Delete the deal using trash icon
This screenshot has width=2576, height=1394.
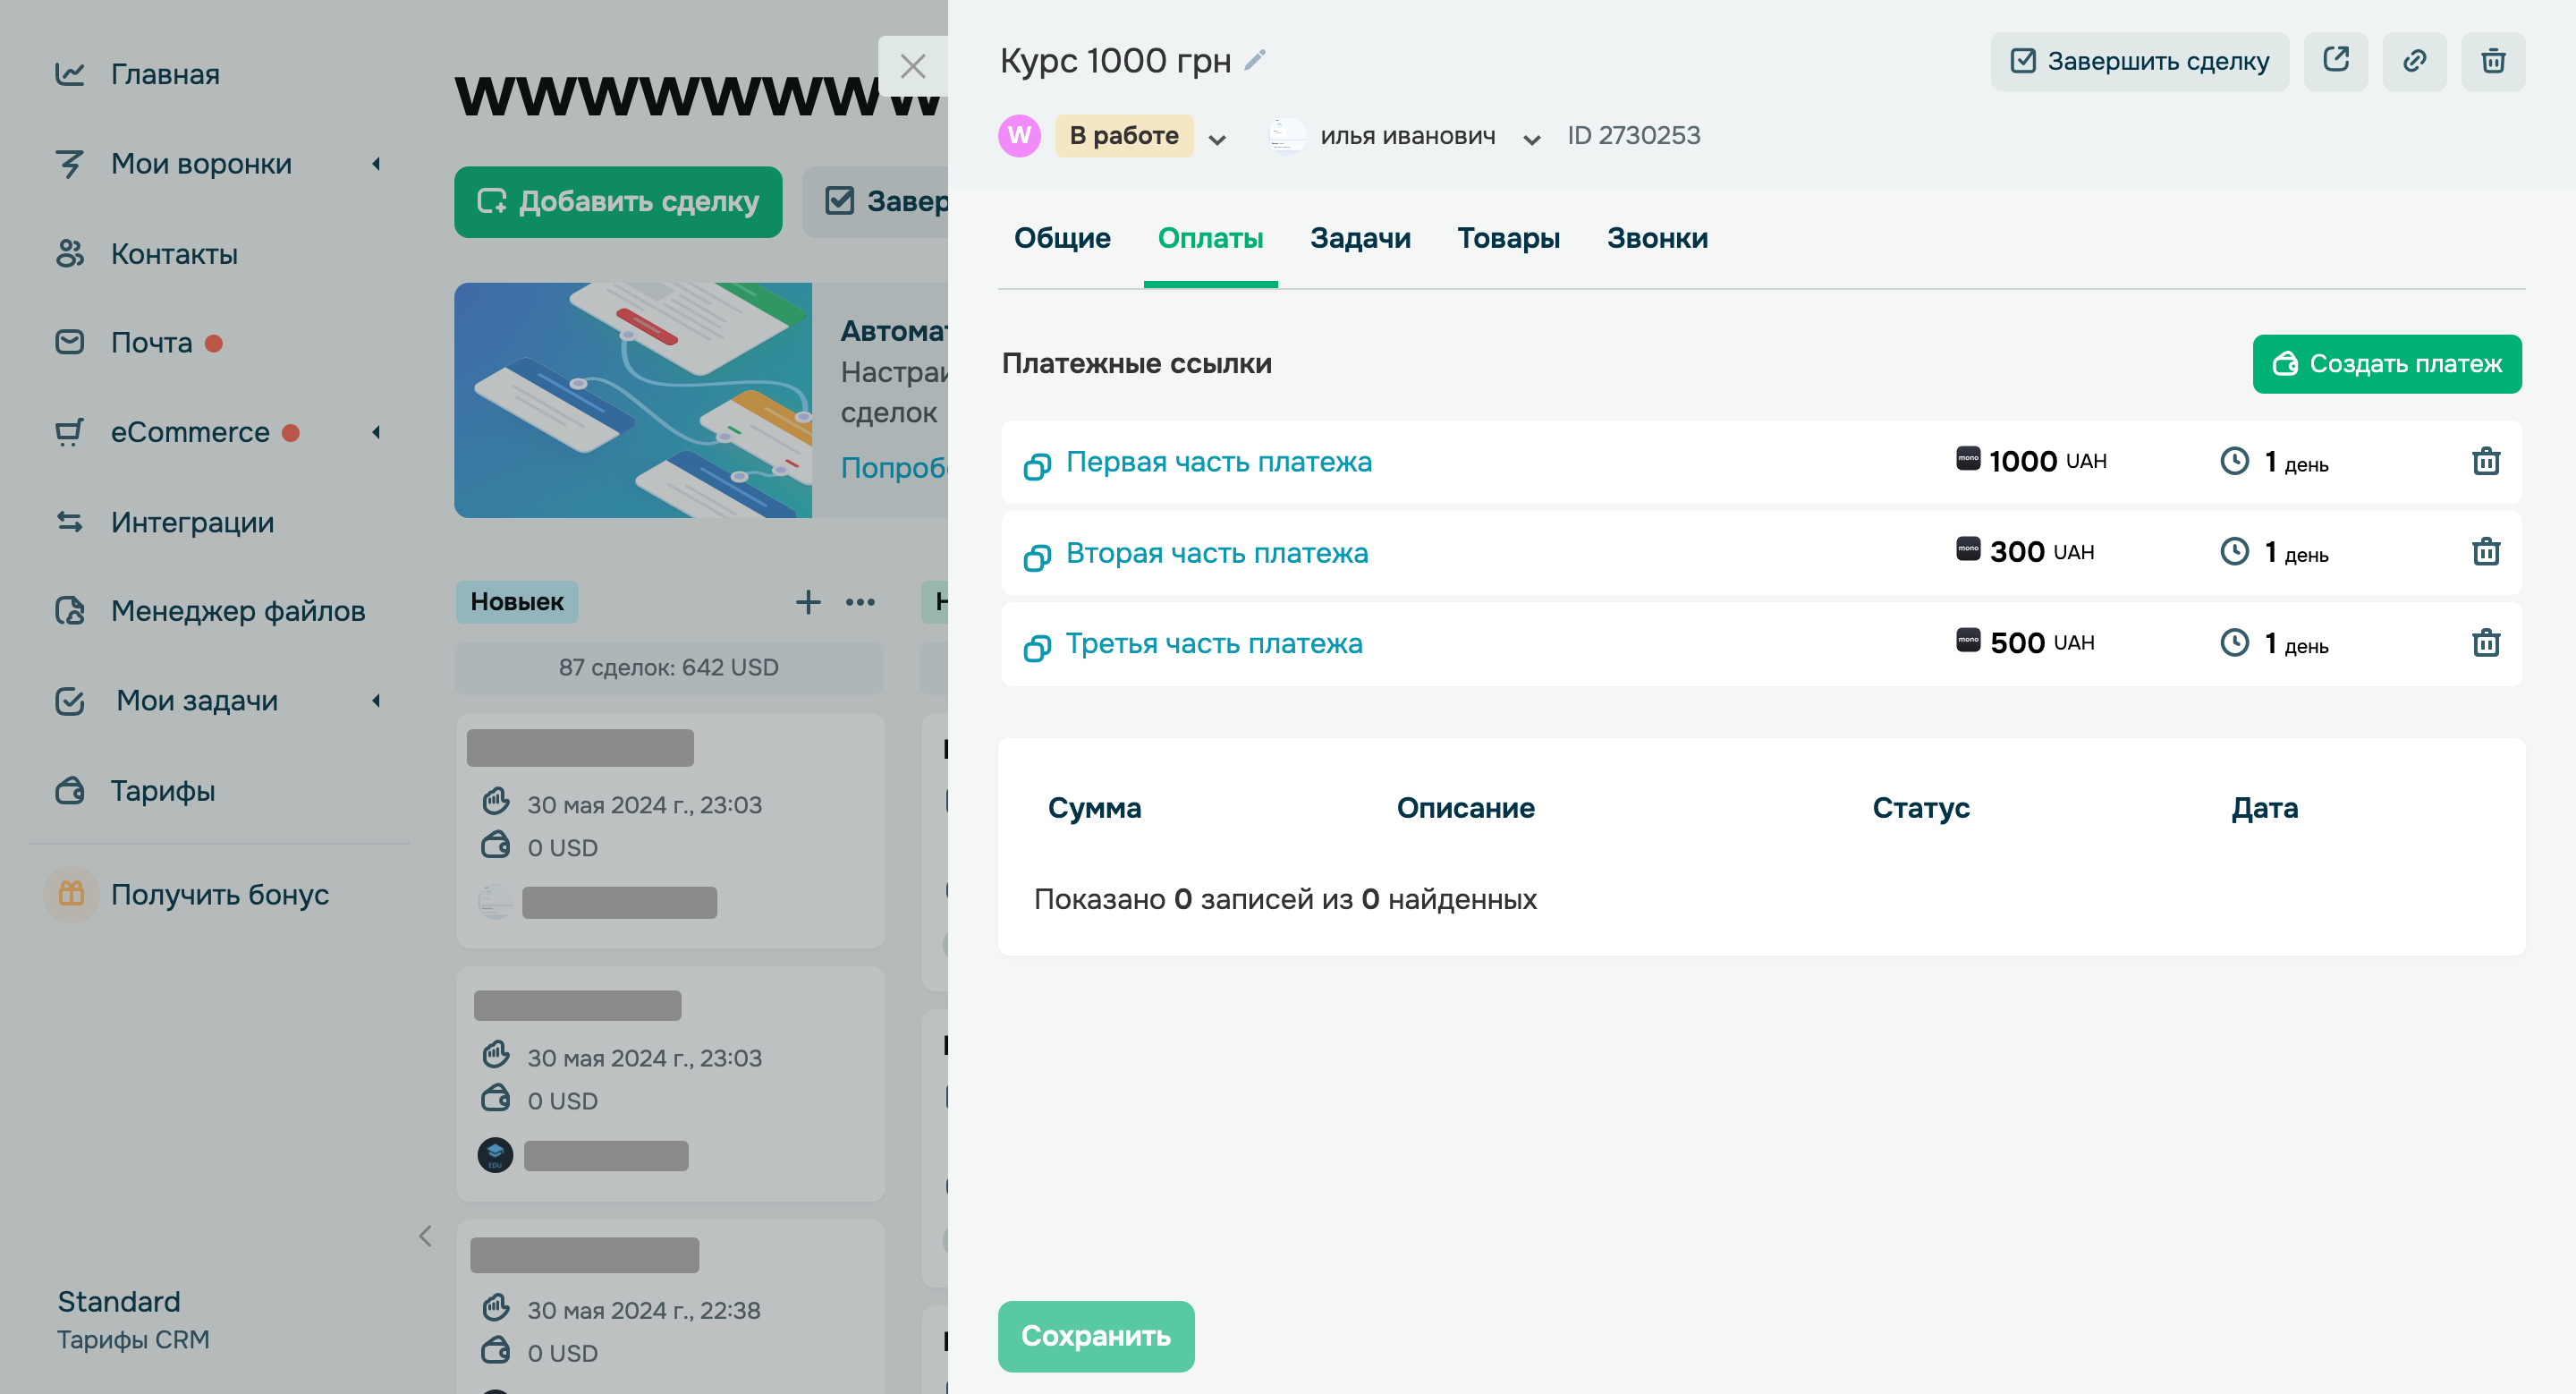[2493, 61]
